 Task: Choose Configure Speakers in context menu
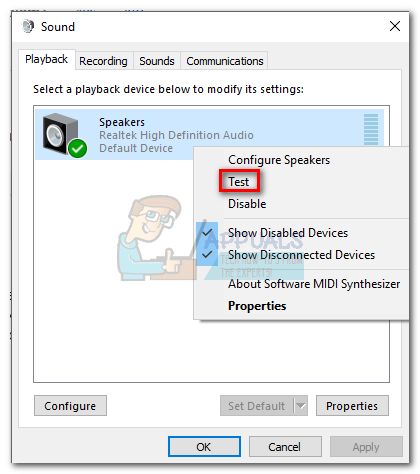279,160
